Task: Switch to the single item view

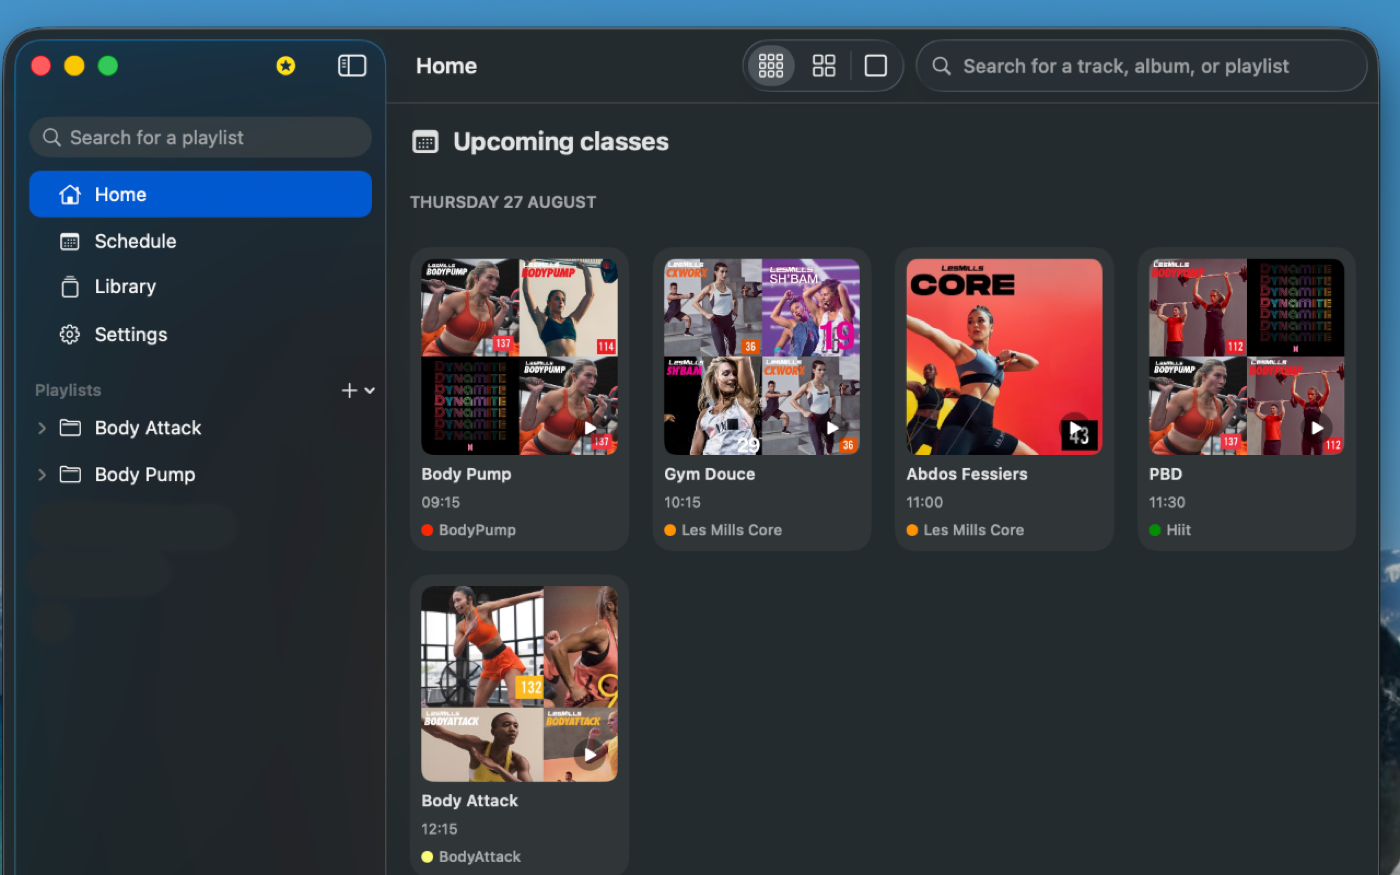Action: click(876, 66)
